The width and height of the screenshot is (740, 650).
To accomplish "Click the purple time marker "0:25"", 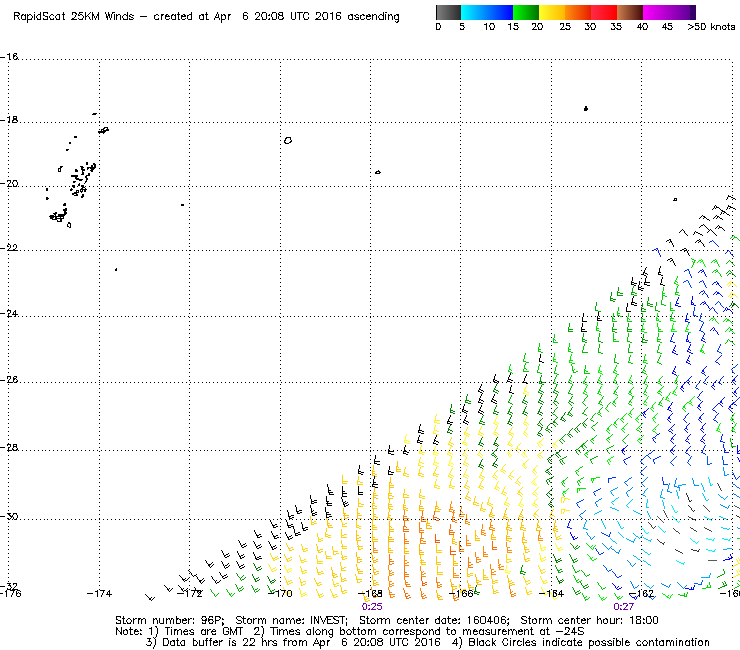I will (x=372, y=607).
